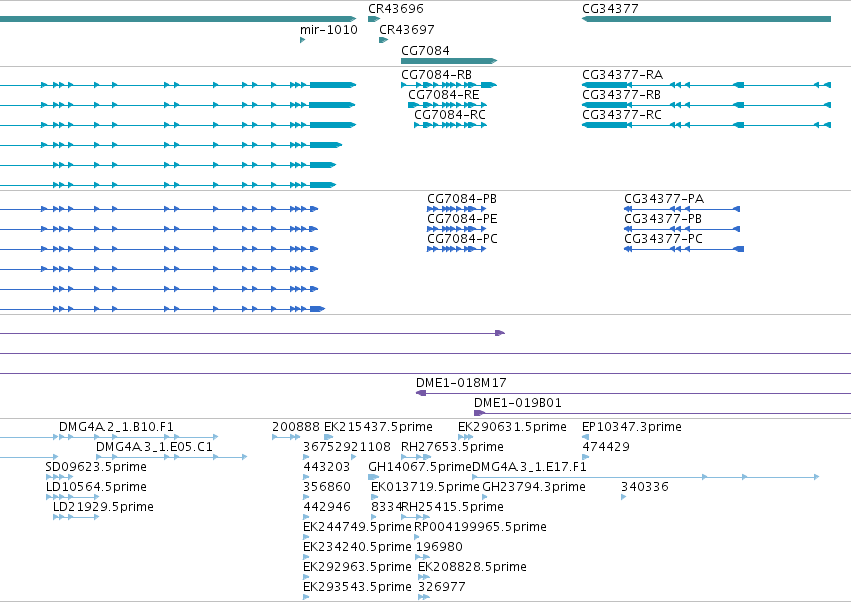Viewport: 851px width, 602px height.
Task: Click protein CG7084-PB label
Action: click(x=462, y=199)
